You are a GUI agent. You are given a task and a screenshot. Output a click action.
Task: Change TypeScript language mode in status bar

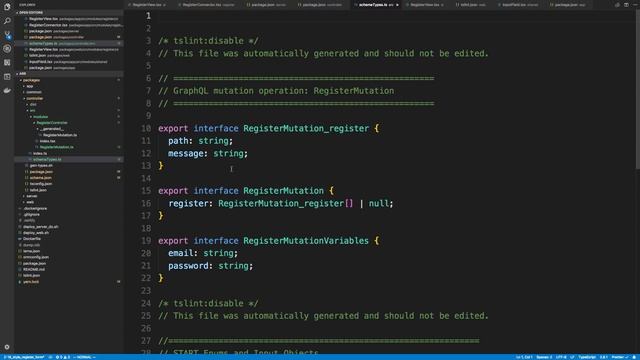(587, 357)
